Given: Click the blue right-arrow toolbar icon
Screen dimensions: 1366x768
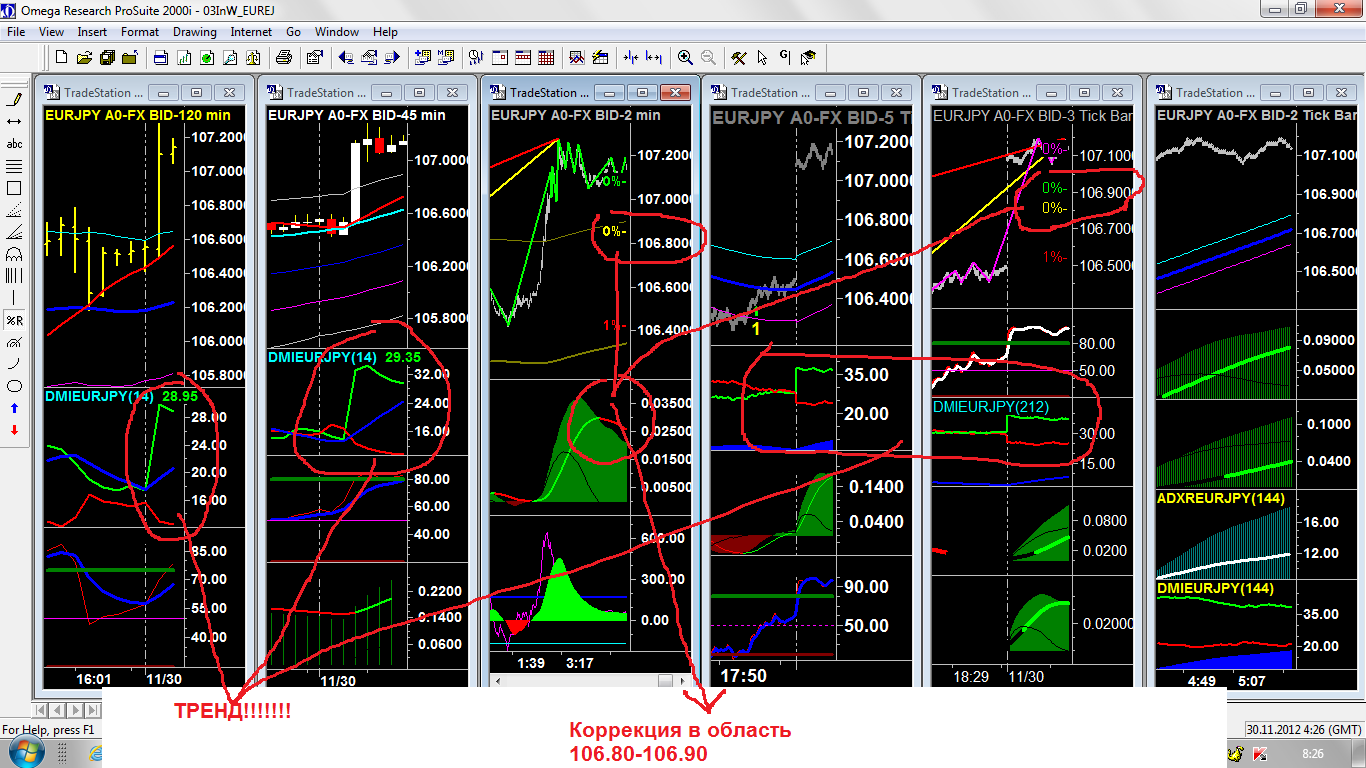Looking at the screenshot, I should pos(393,57).
